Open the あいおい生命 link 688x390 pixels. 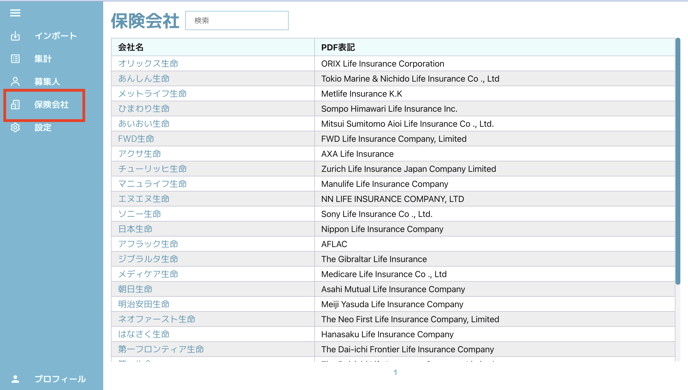[x=143, y=124]
